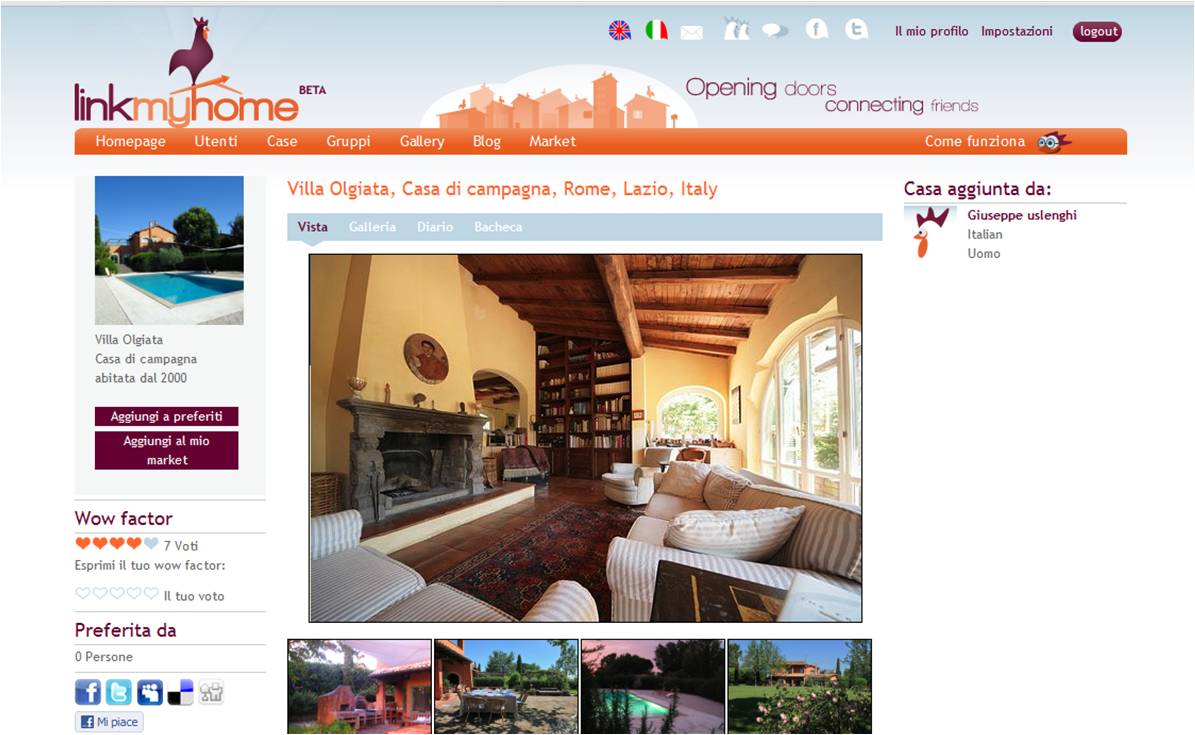Share on Facebook icon below Preferita da
The height and width of the screenshot is (735, 1195).
tap(88, 692)
